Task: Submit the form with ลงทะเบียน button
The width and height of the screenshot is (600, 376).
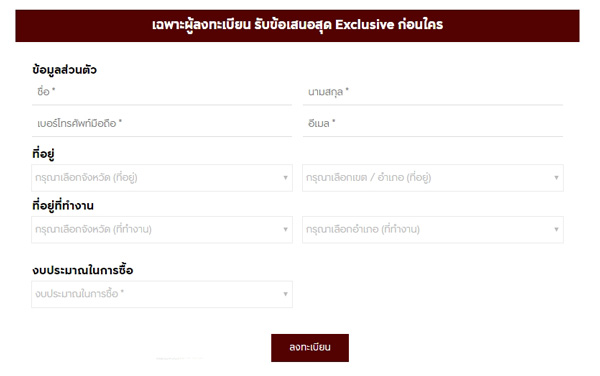Action: coord(310,348)
